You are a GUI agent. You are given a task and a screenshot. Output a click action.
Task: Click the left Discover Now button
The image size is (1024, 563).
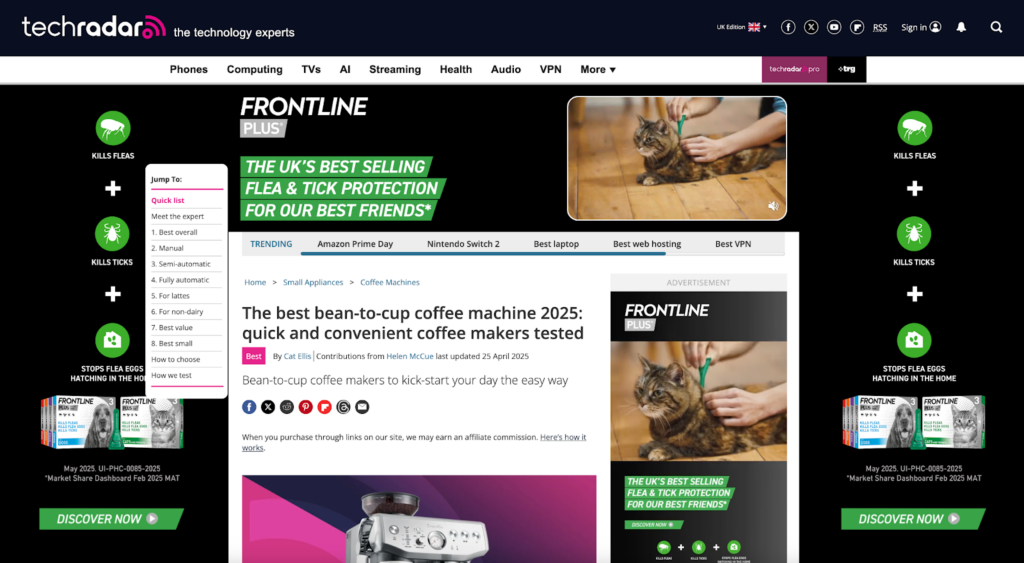coord(111,519)
